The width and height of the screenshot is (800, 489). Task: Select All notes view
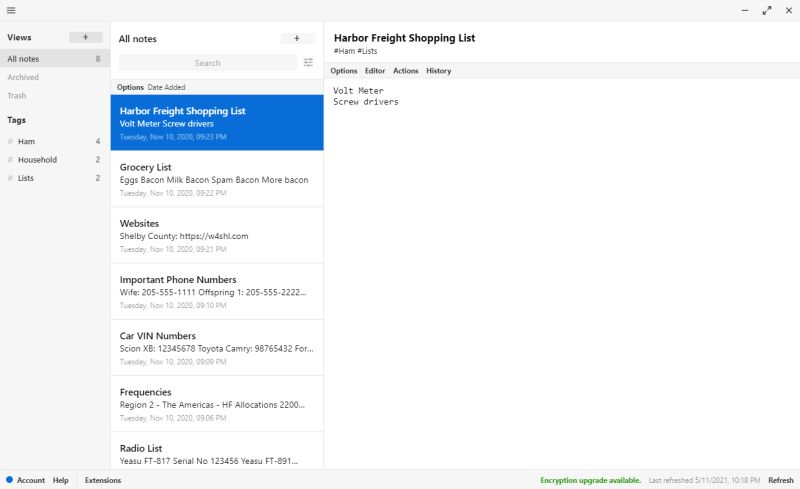click(x=55, y=59)
